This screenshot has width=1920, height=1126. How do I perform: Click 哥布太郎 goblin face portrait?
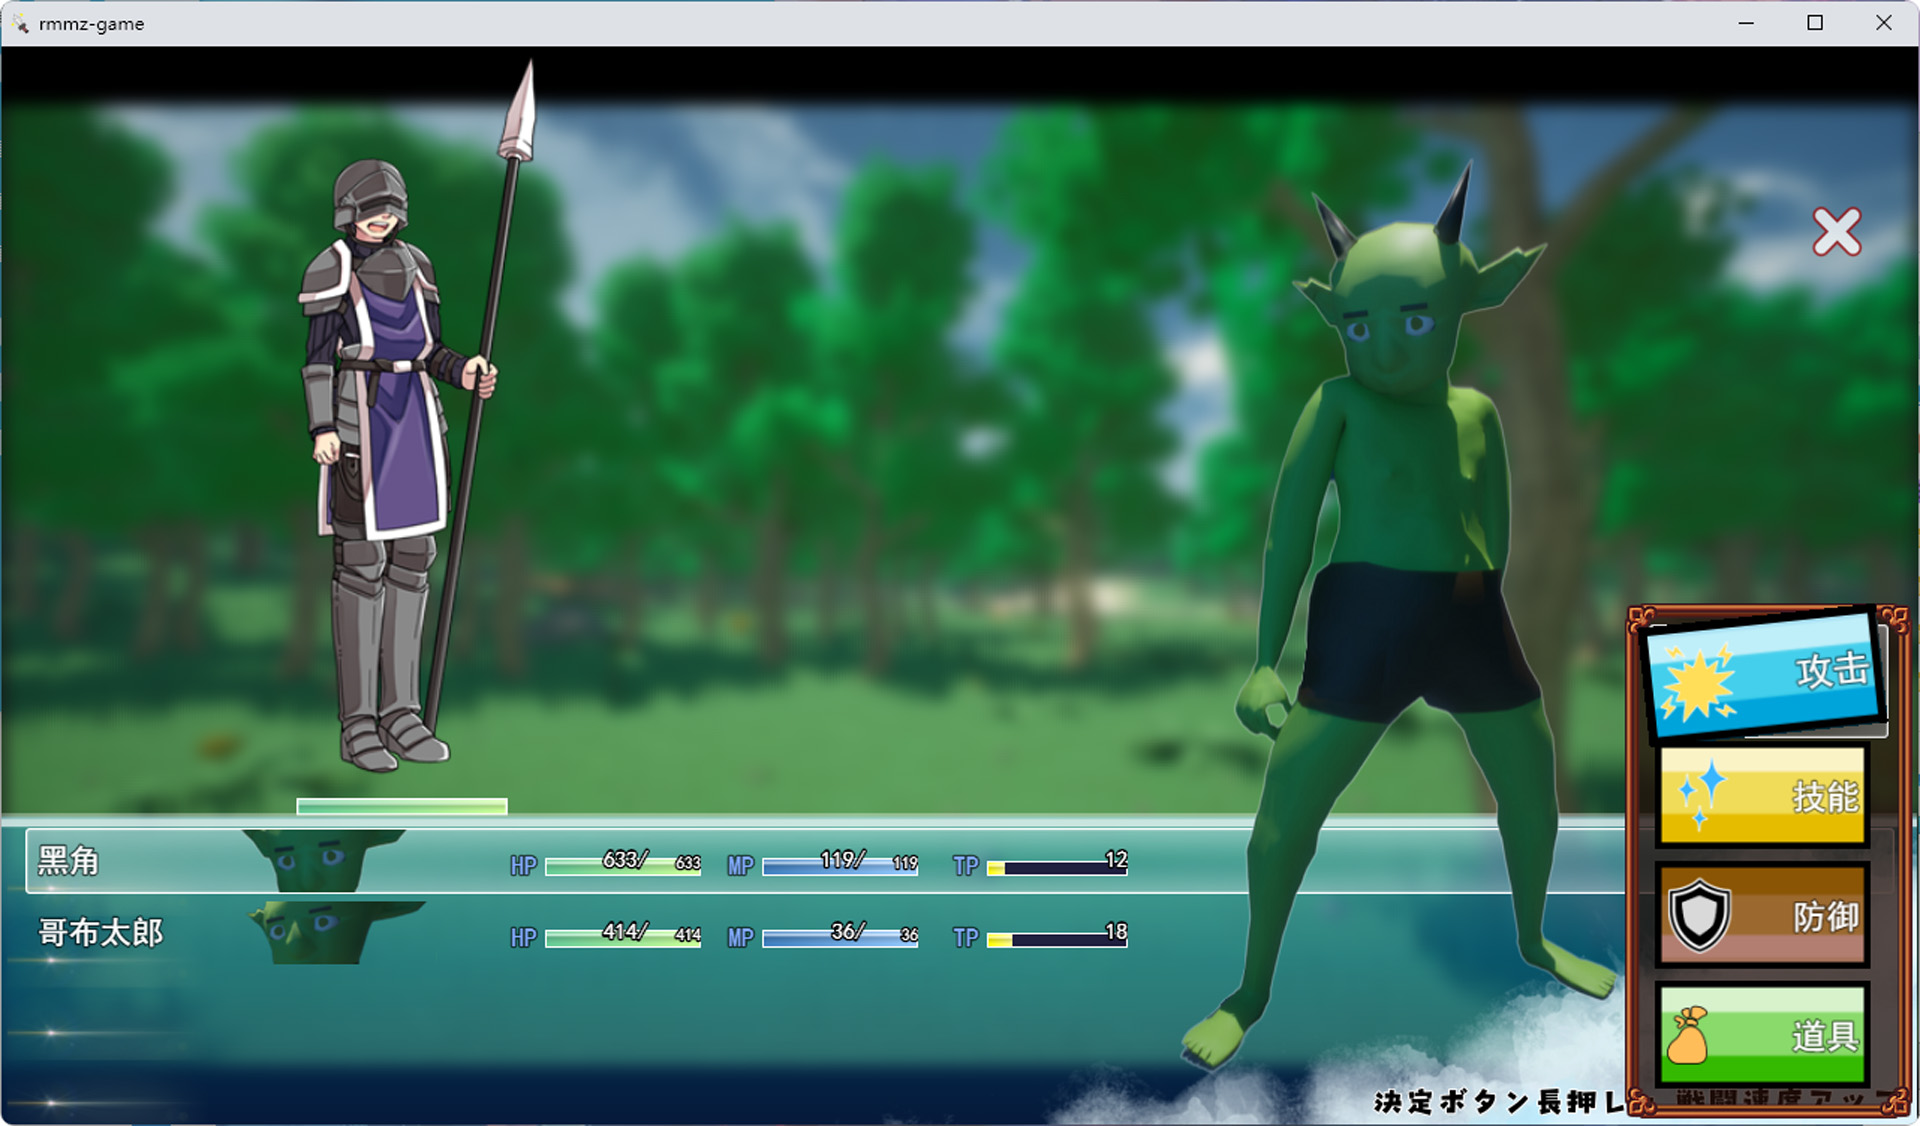tap(320, 932)
